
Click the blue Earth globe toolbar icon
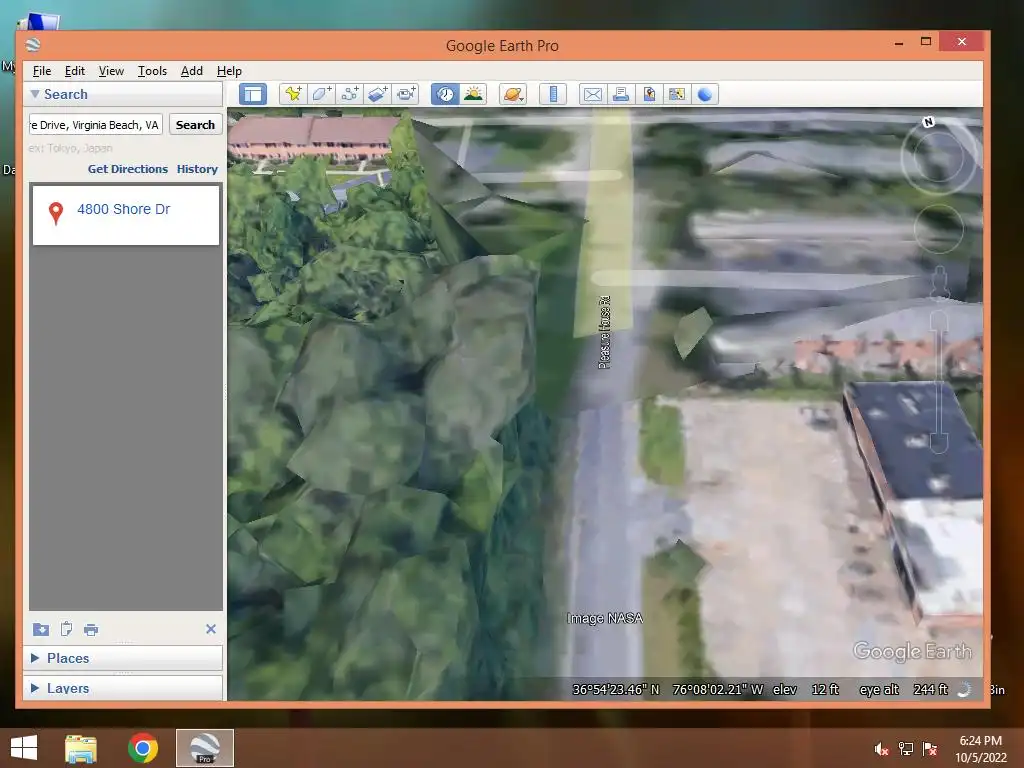click(705, 94)
